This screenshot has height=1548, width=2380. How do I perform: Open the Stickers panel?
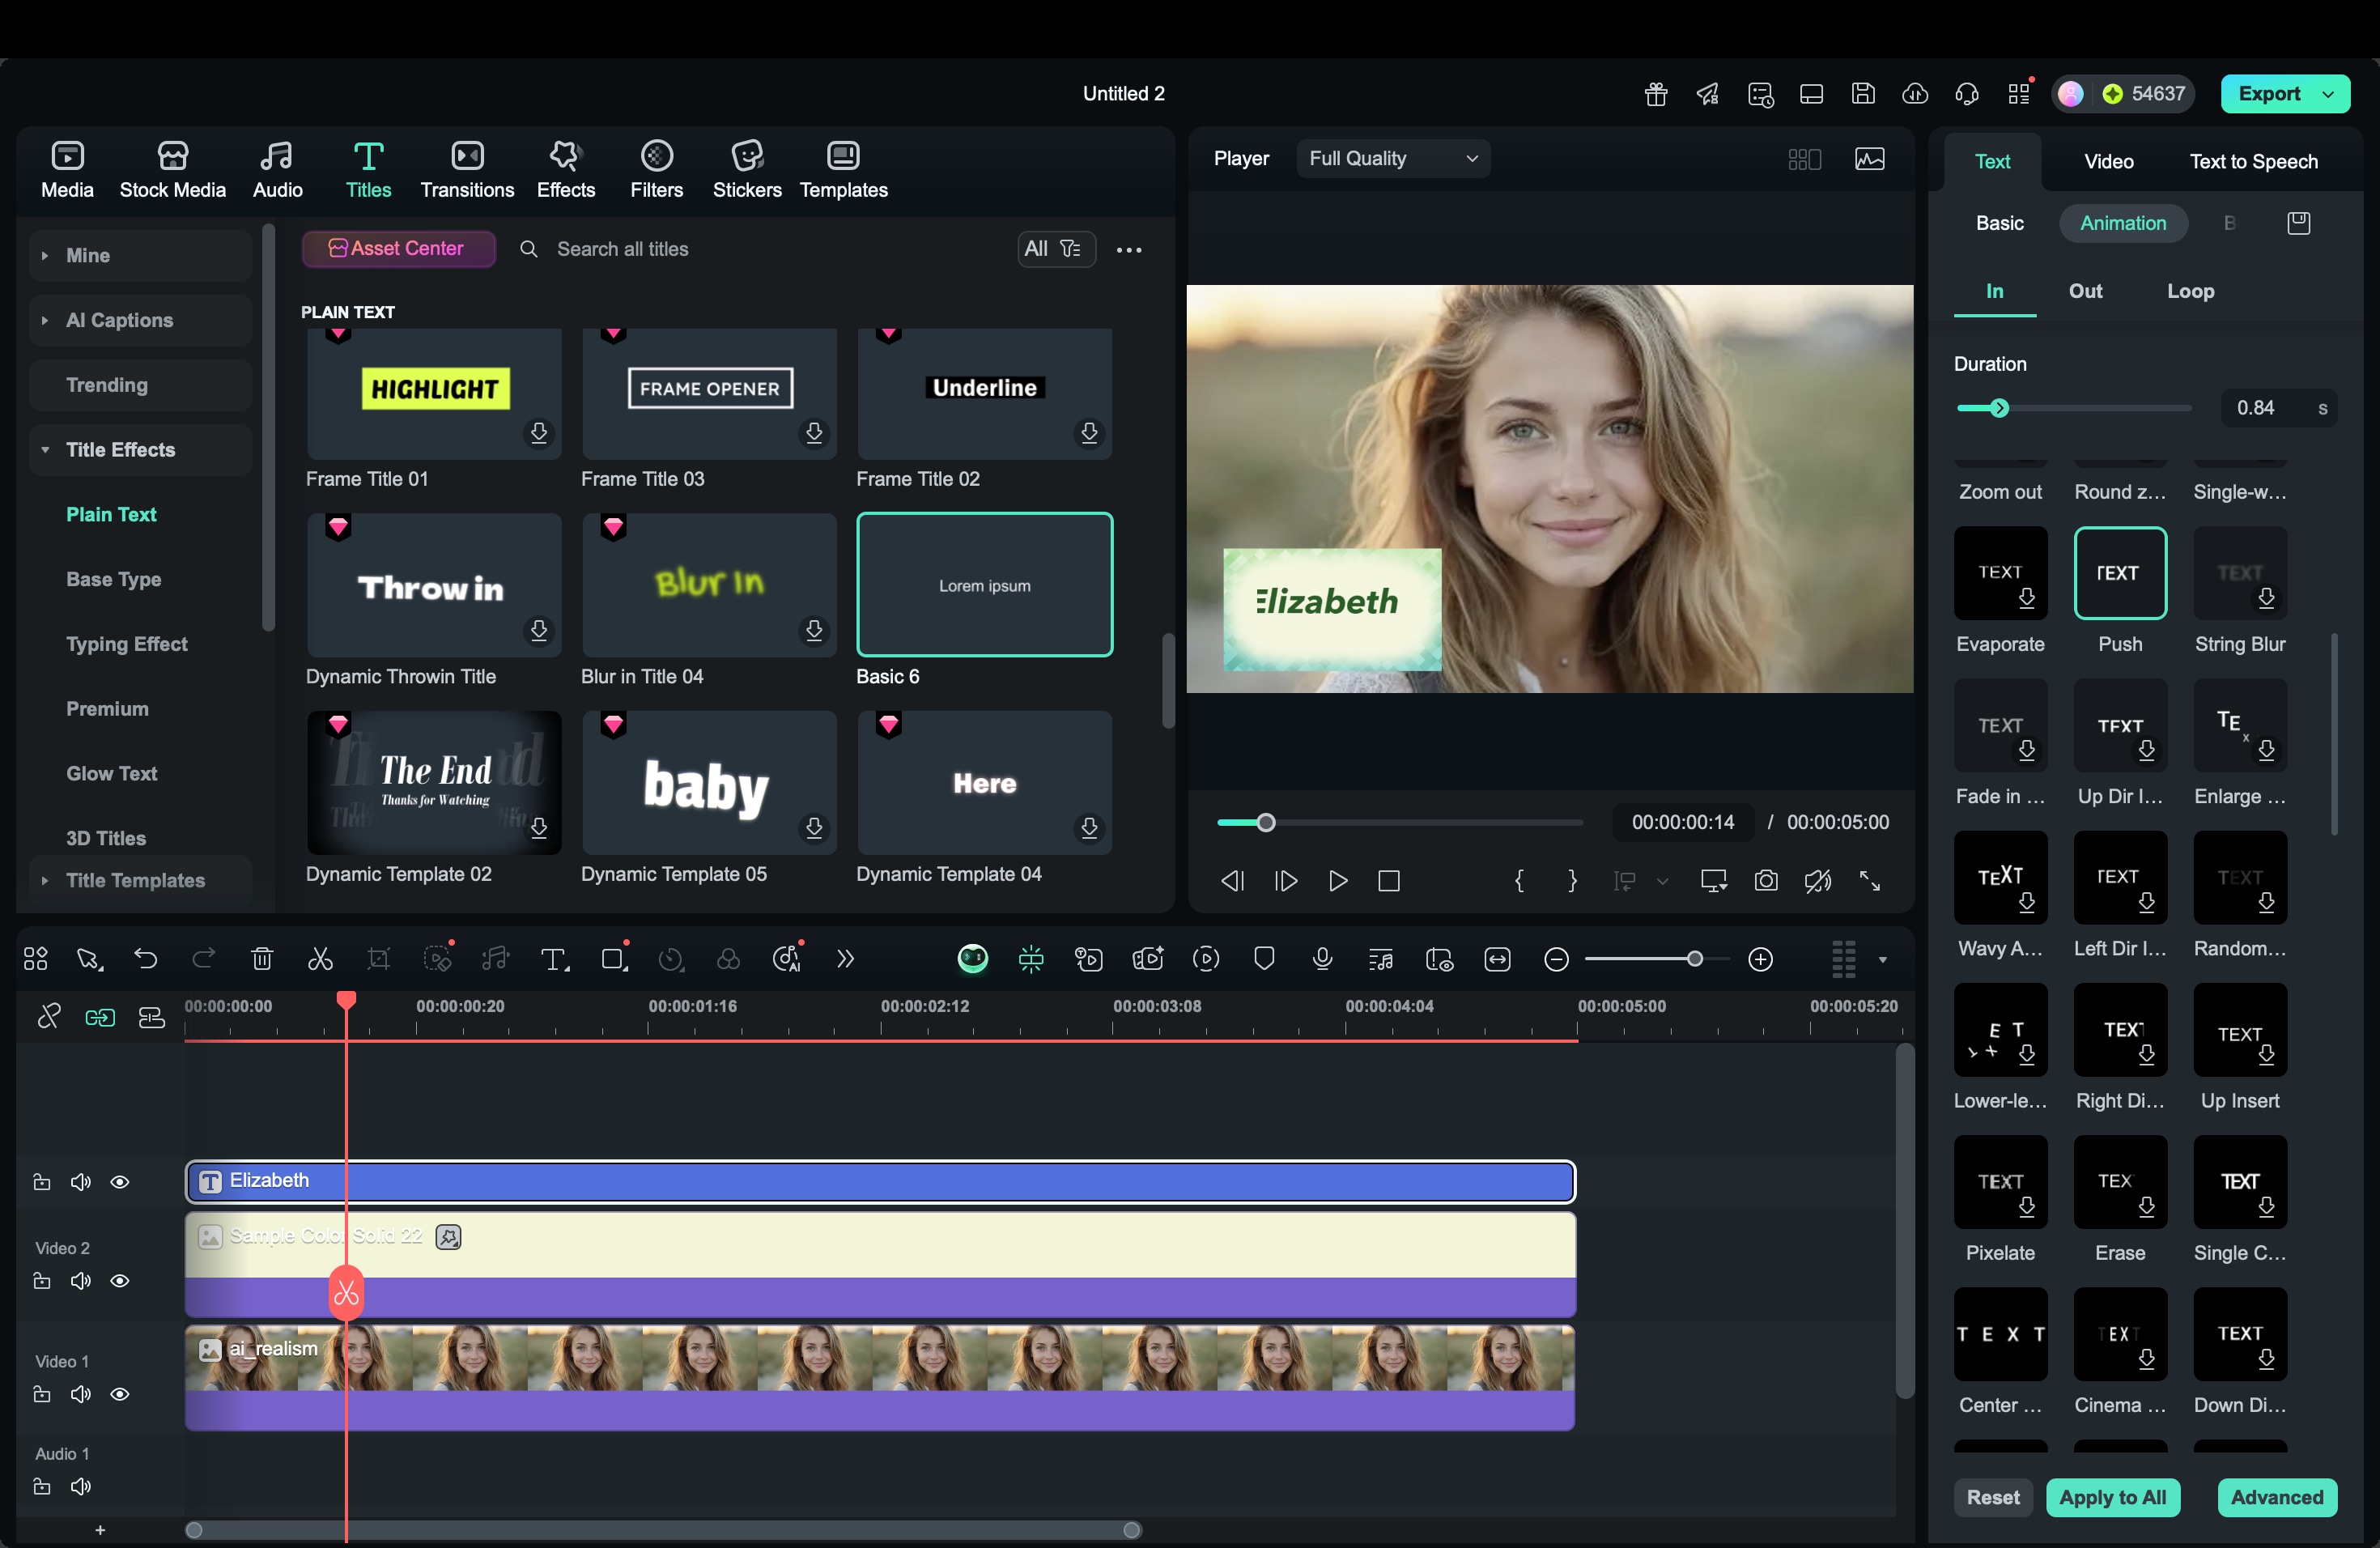(x=746, y=169)
